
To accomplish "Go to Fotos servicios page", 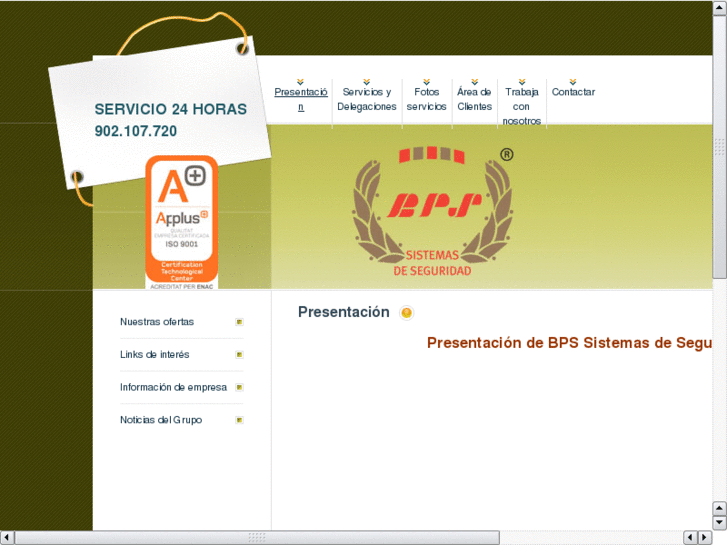I will 427,99.
